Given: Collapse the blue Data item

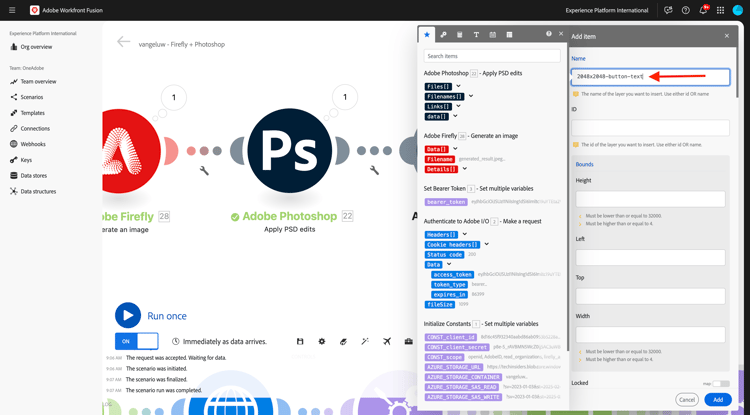Looking at the screenshot, I should coord(449,264).
